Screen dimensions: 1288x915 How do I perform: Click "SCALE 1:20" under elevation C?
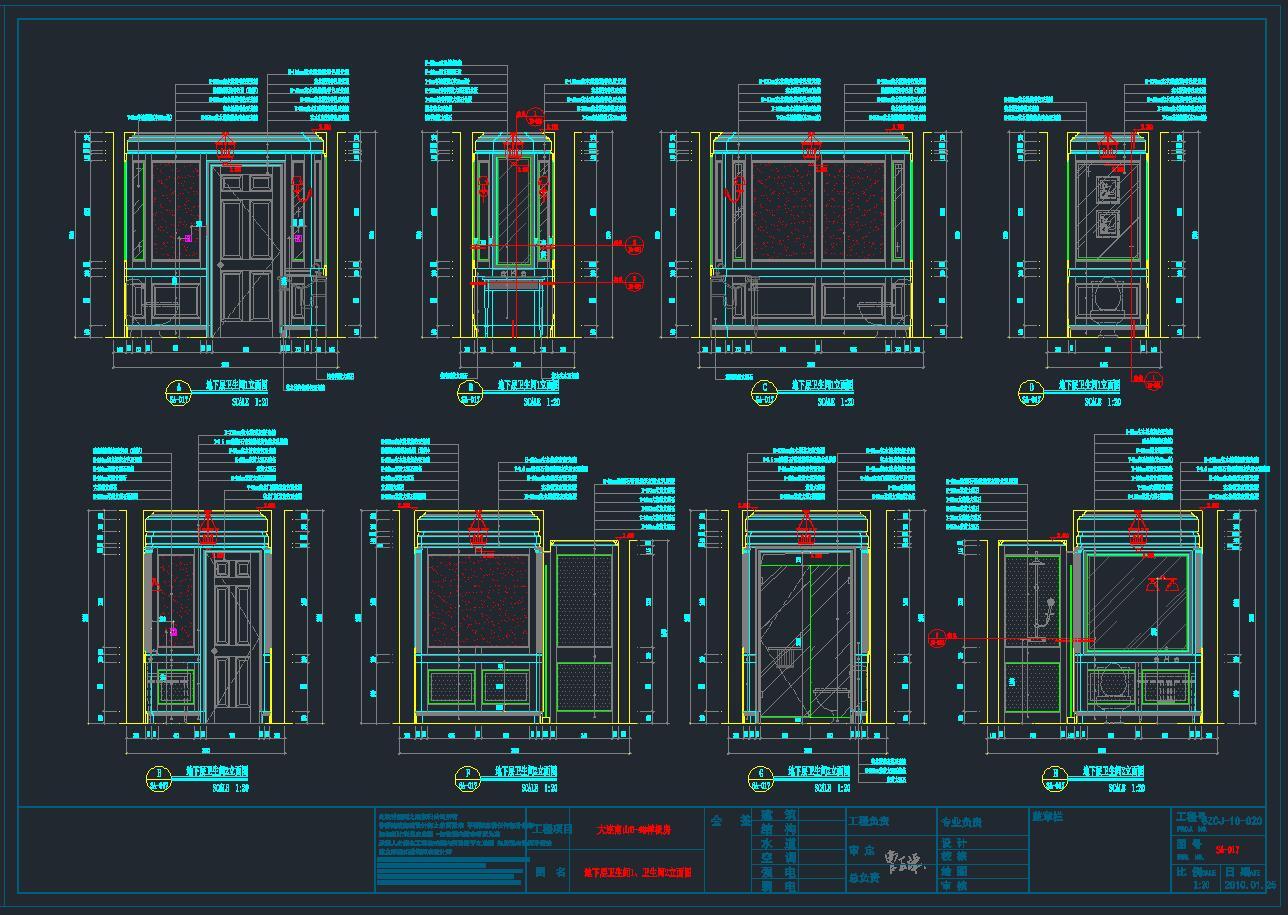[x=836, y=402]
